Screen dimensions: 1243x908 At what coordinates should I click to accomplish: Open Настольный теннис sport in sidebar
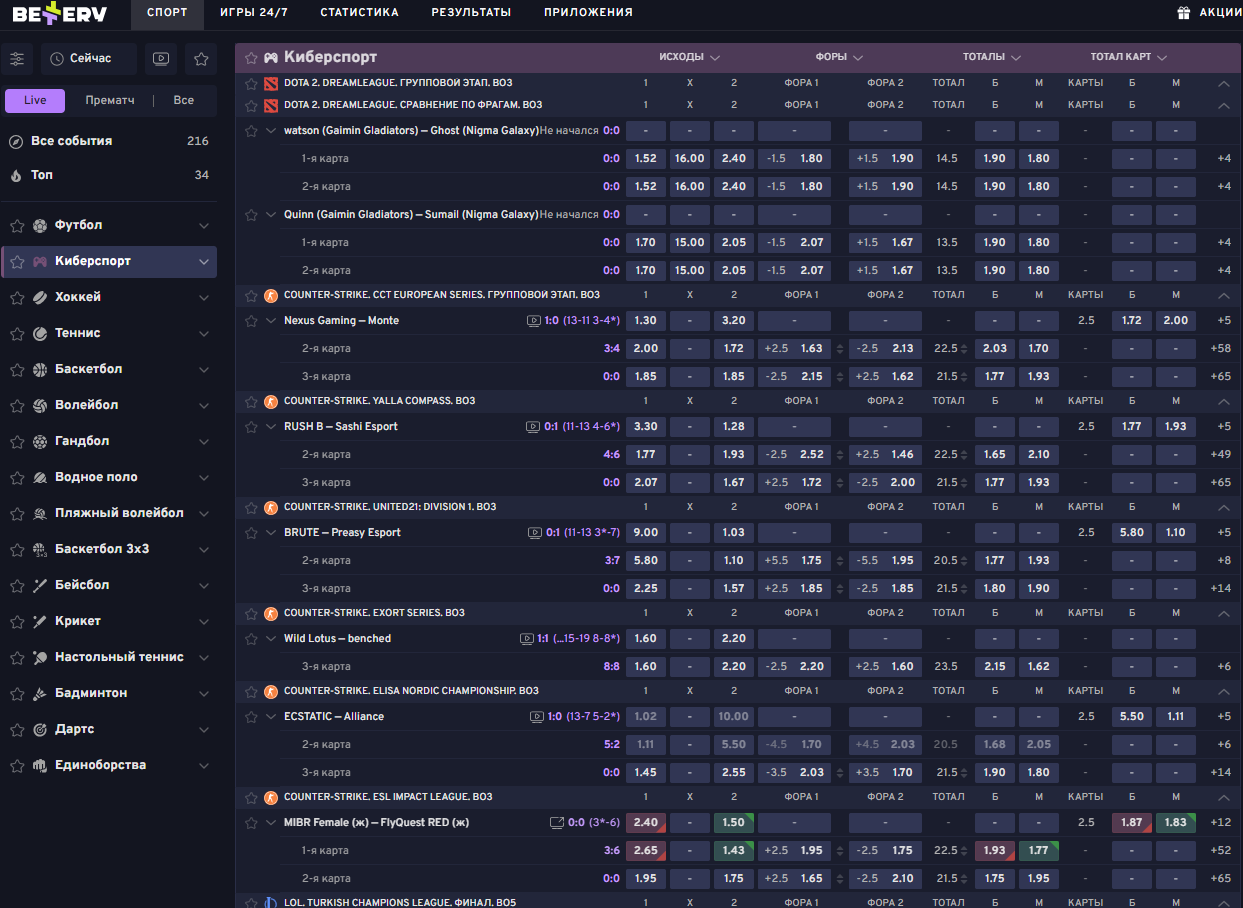[x=109, y=657]
